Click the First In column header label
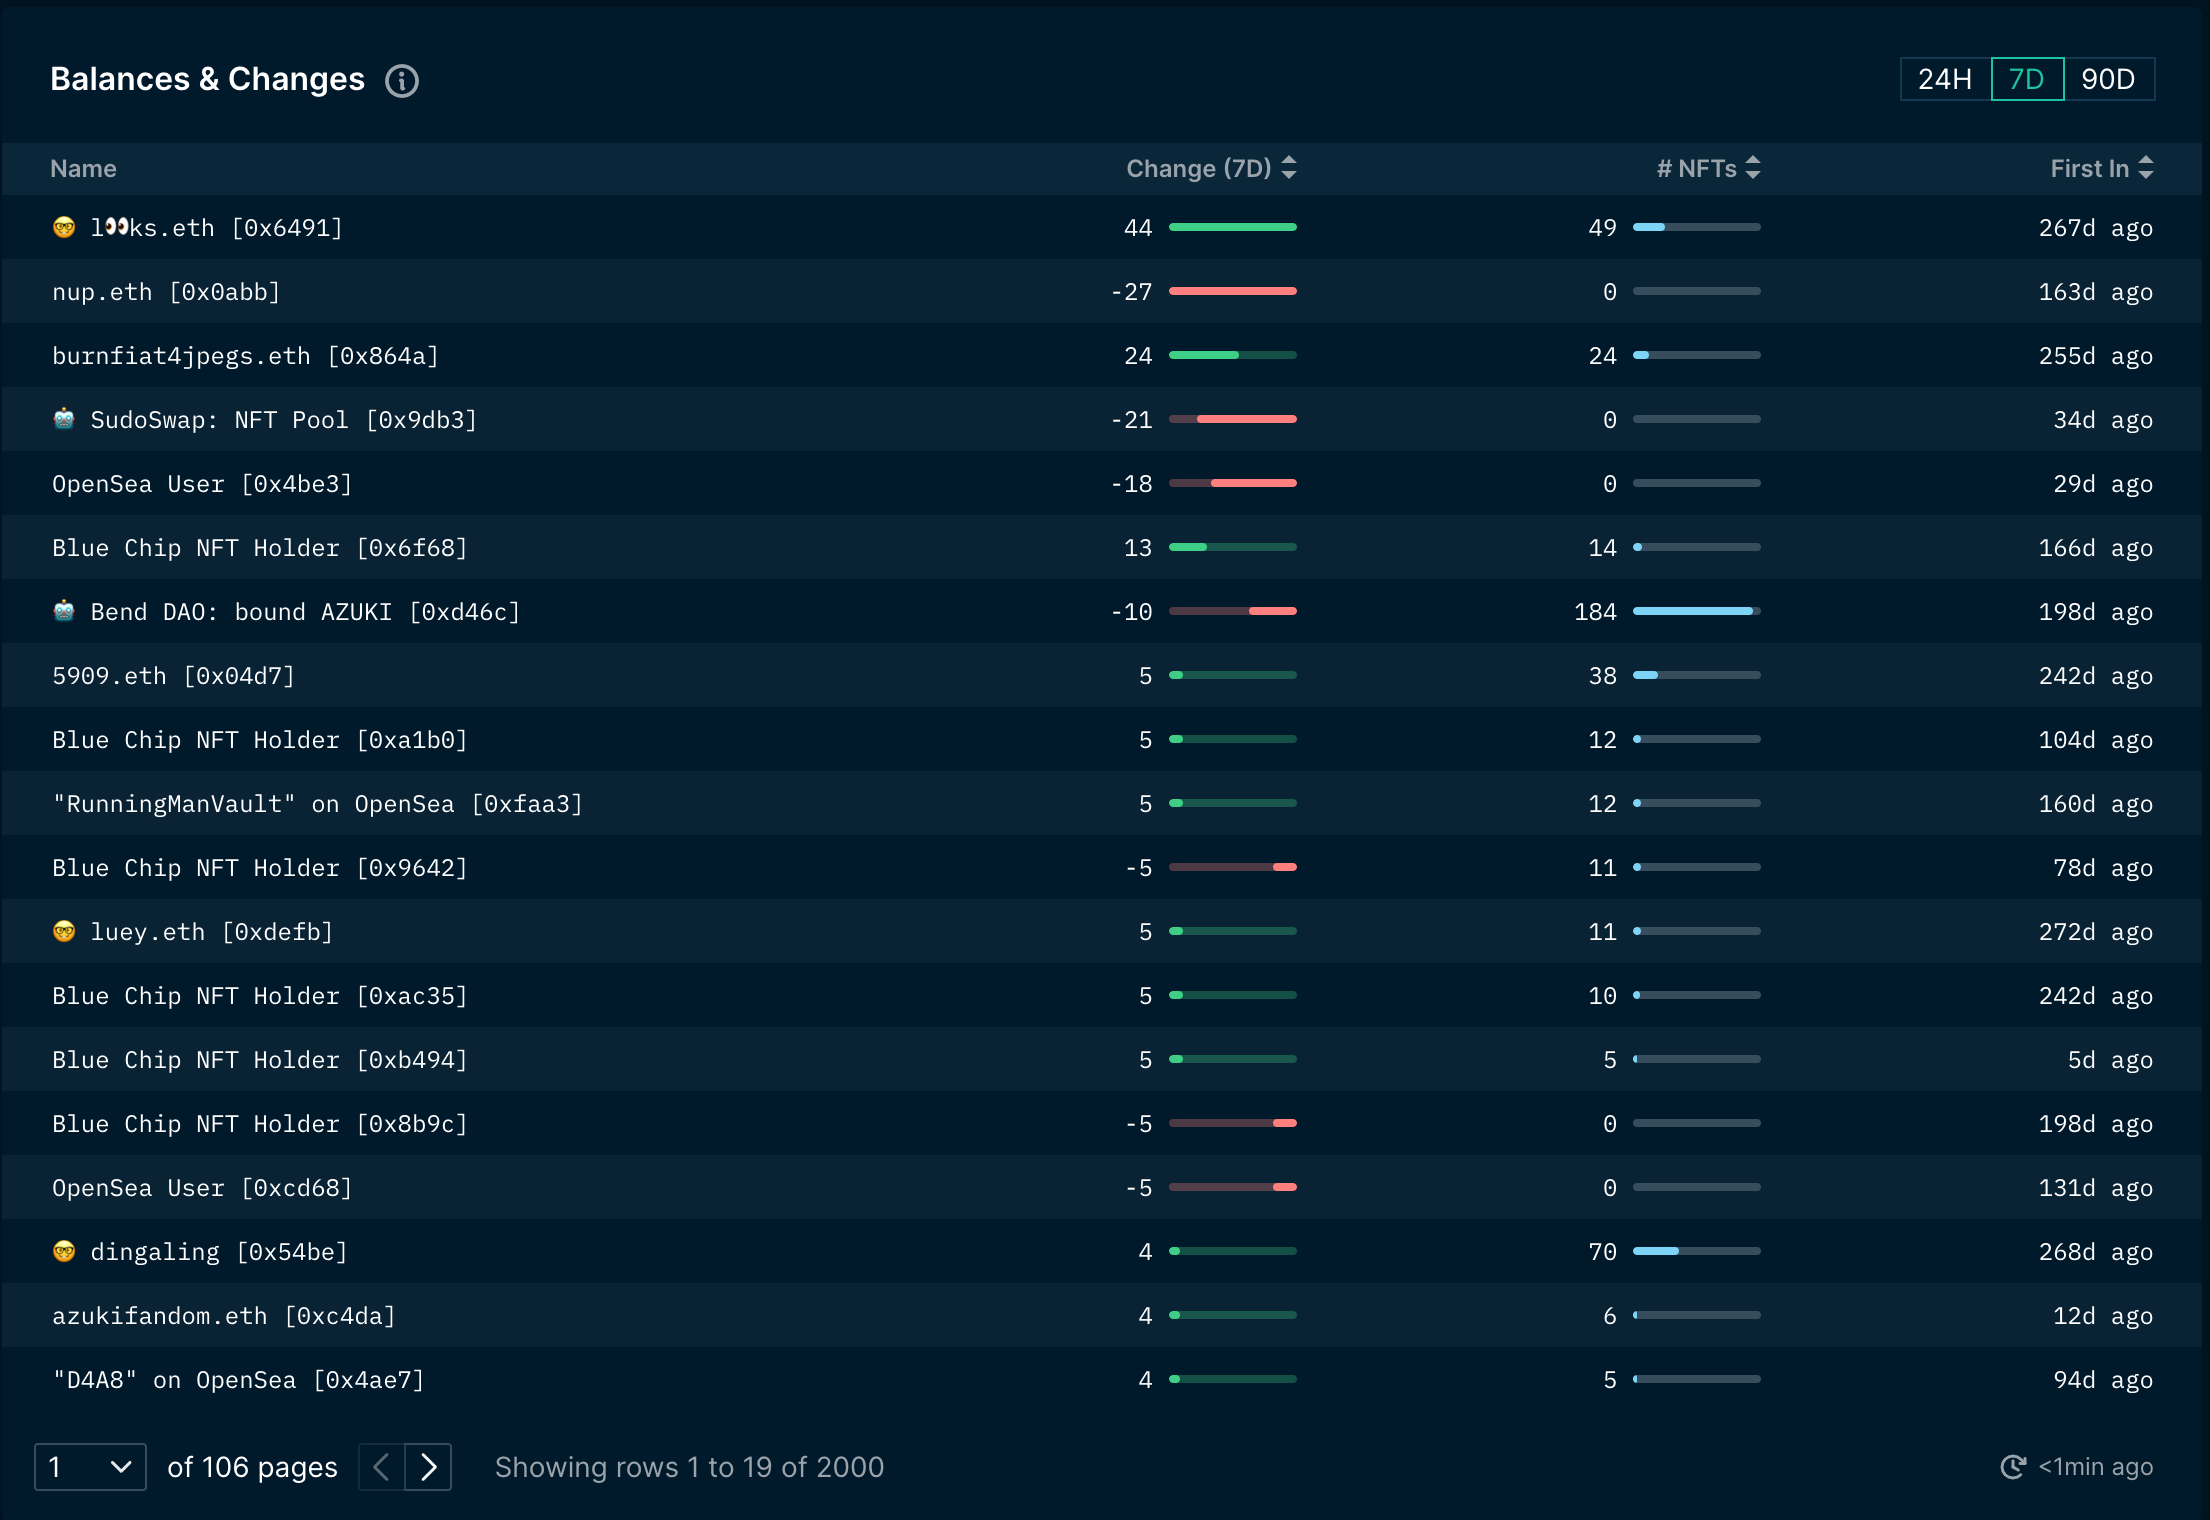Viewport: 2210px width, 1520px height. [2090, 169]
